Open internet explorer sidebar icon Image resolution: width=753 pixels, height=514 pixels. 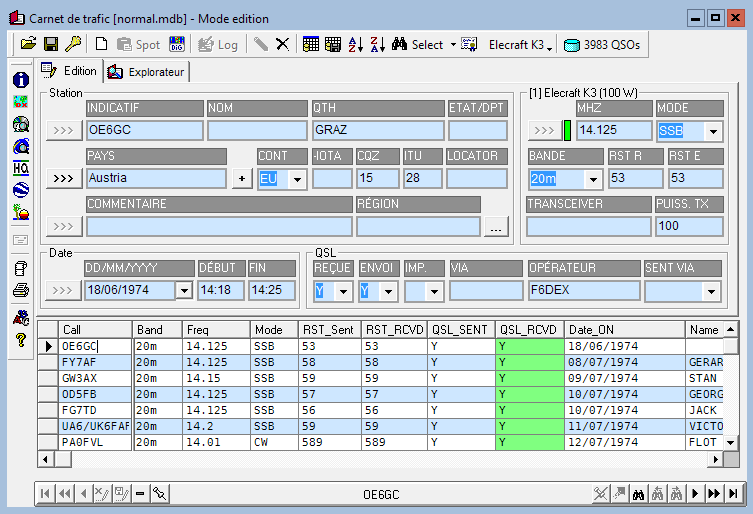point(21,146)
